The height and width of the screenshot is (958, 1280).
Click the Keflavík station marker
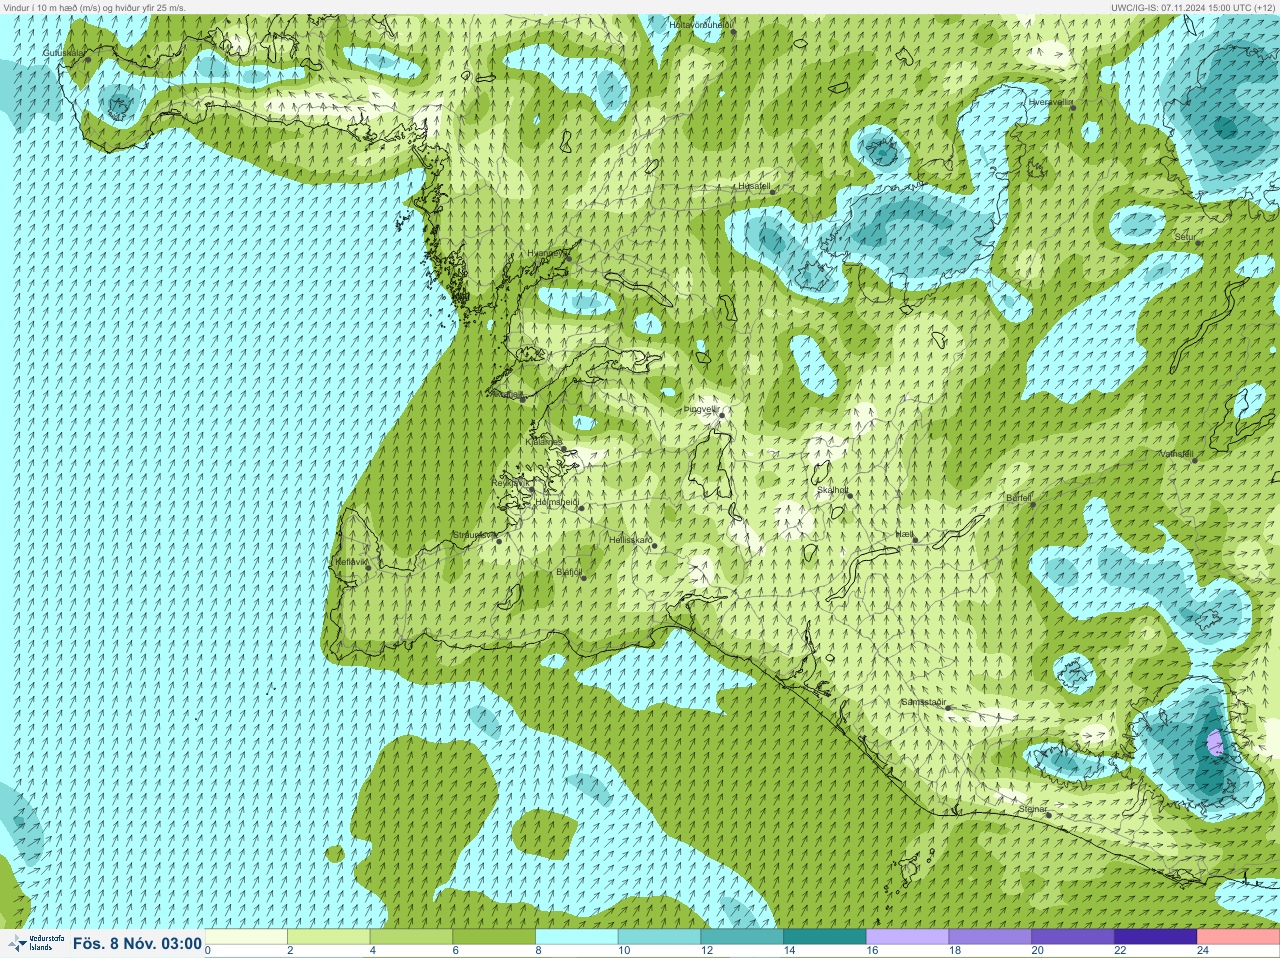point(368,567)
